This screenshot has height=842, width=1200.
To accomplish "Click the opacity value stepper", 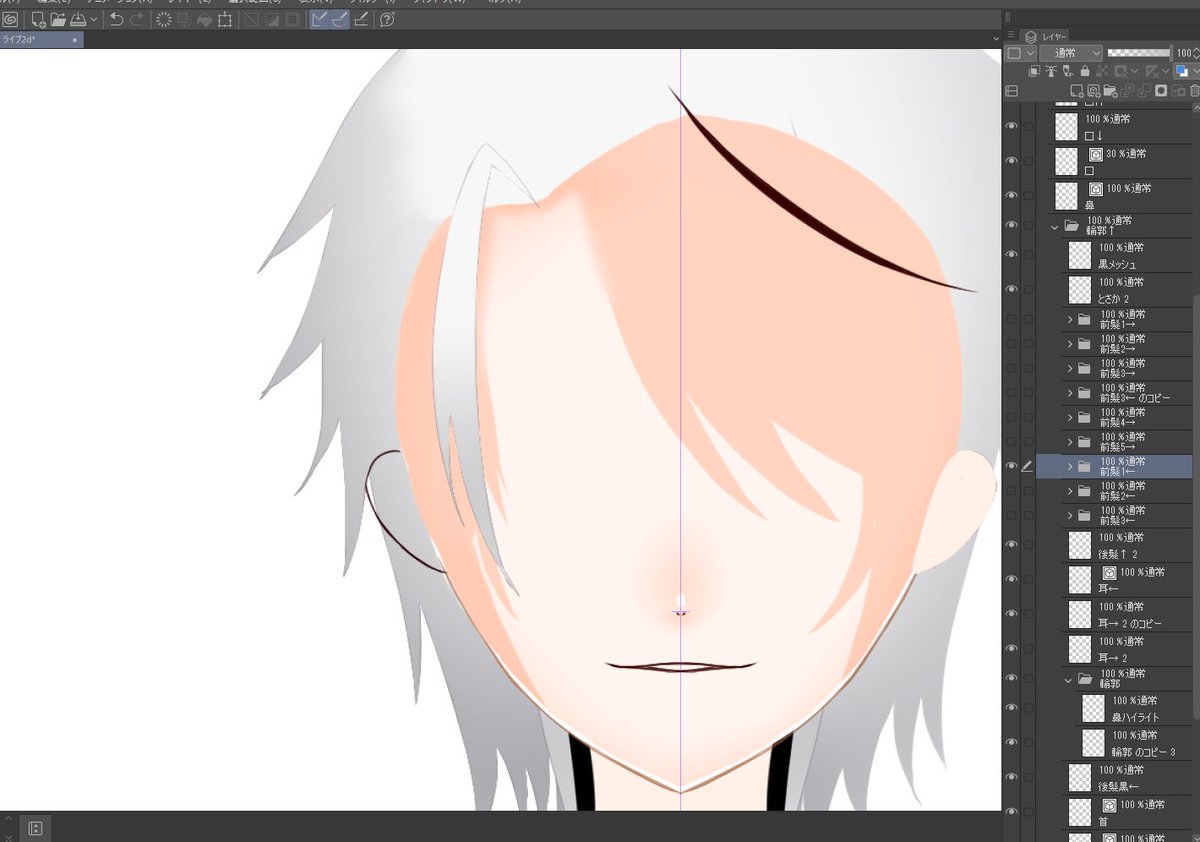I will click(1197, 53).
